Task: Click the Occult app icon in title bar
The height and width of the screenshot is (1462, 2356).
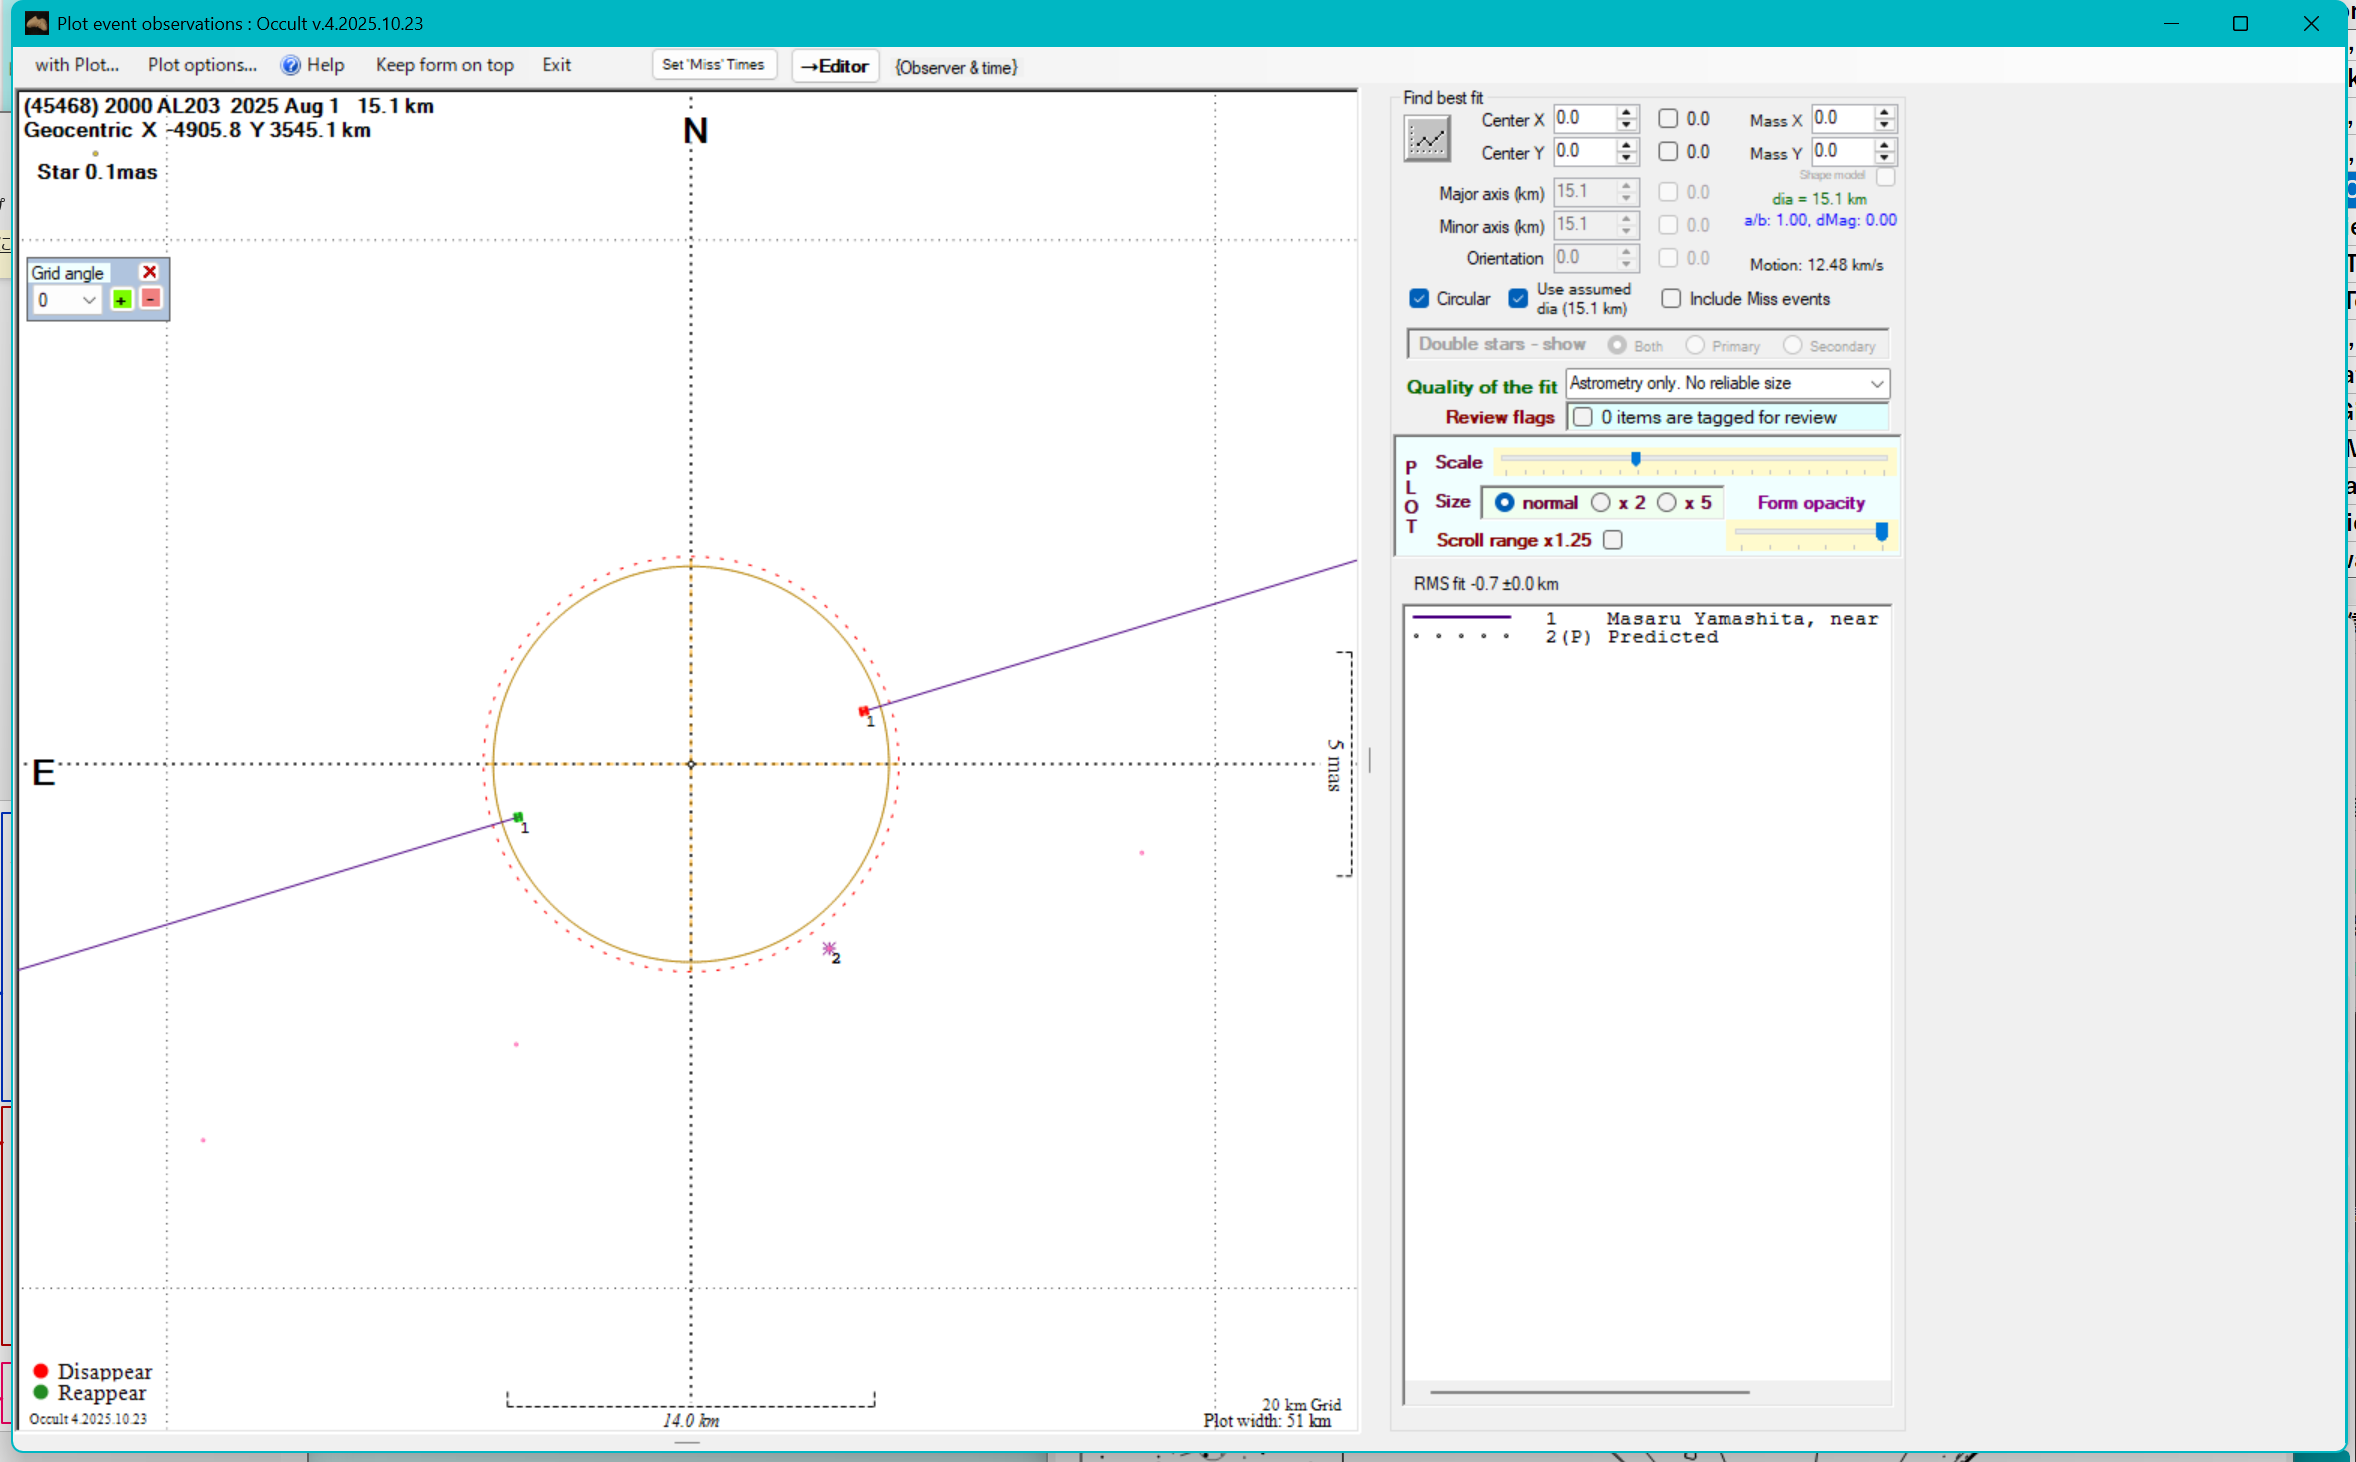Action: coord(37,23)
